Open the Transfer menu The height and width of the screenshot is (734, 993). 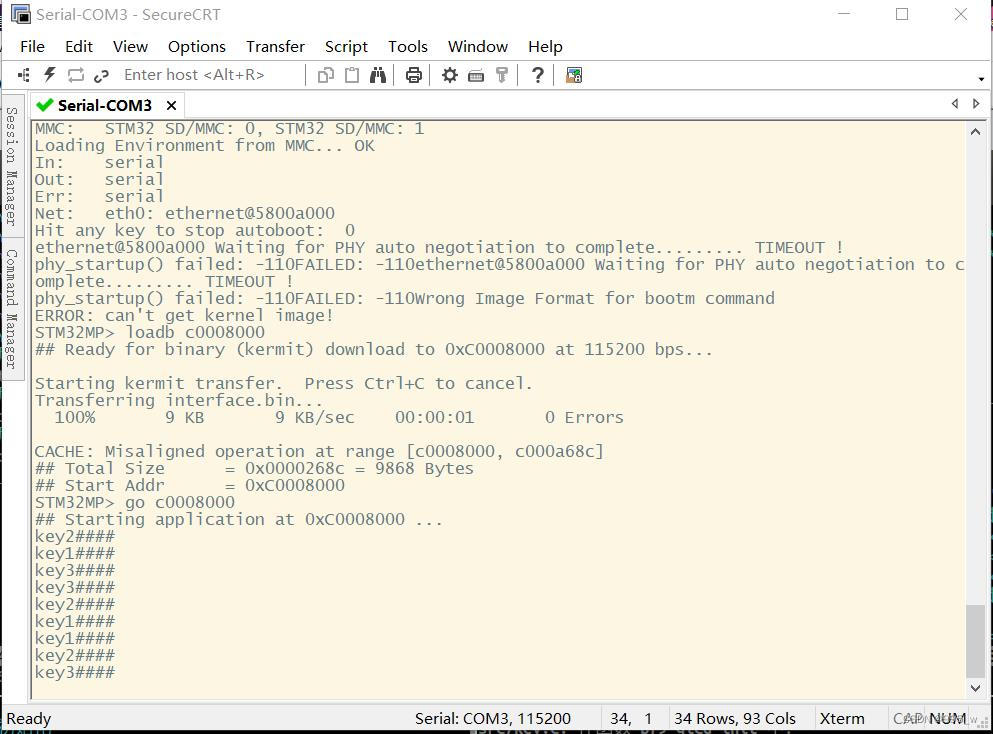pos(275,46)
